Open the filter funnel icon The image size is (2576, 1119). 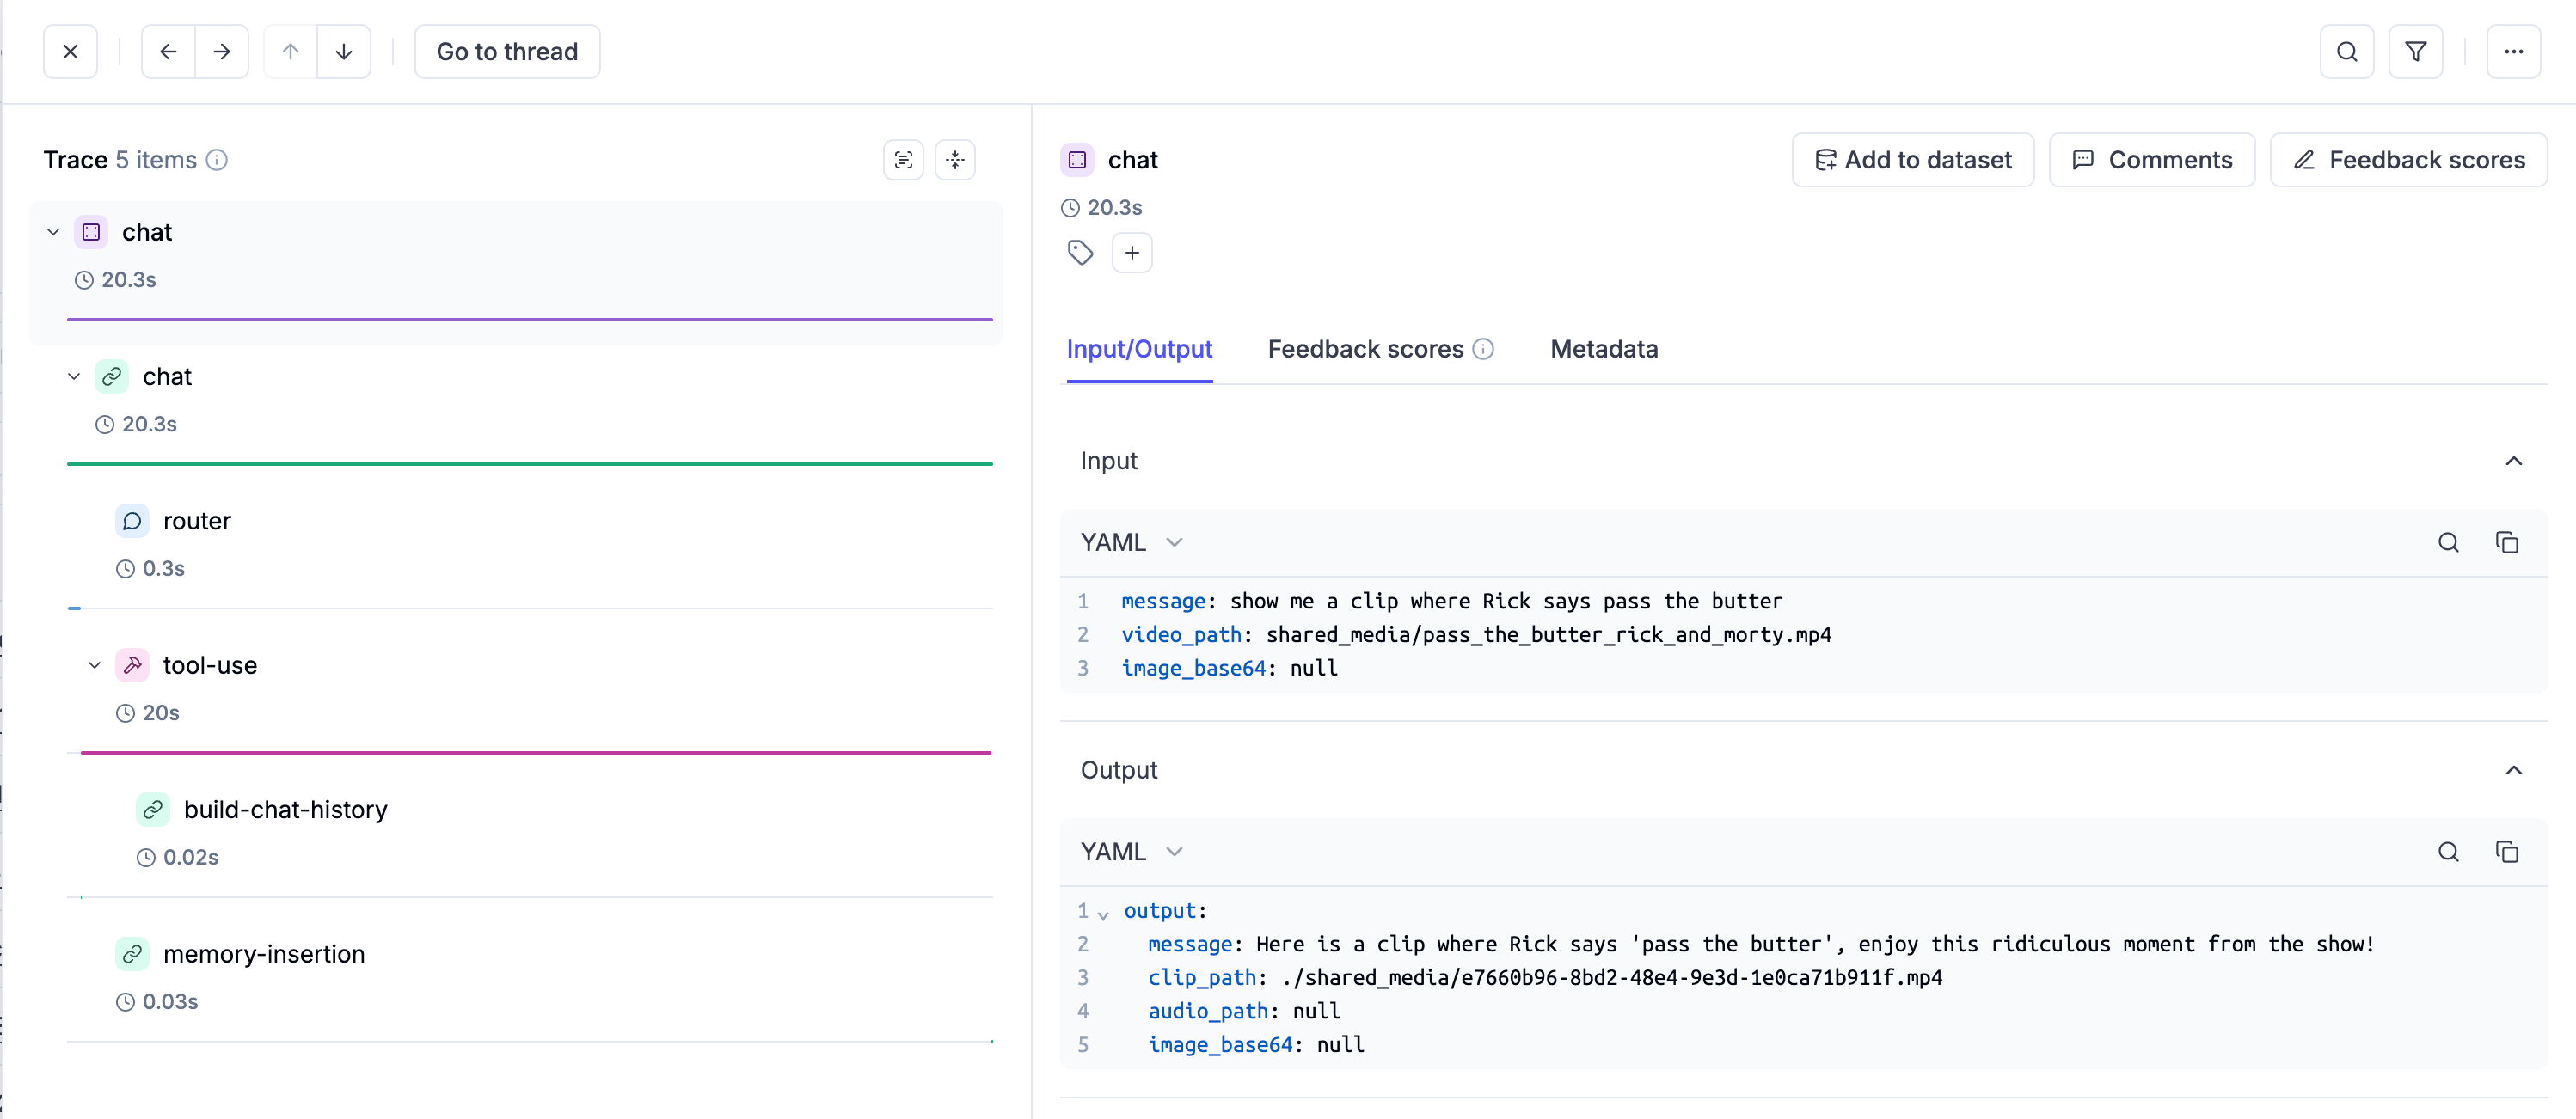pyautogui.click(x=2415, y=52)
